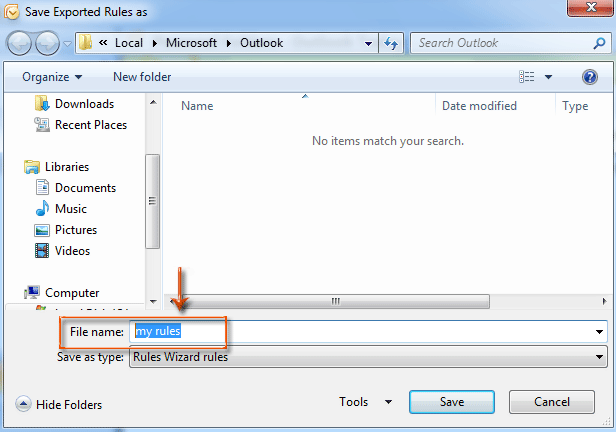
Task: Click New folder in toolbar
Action: coord(142,77)
